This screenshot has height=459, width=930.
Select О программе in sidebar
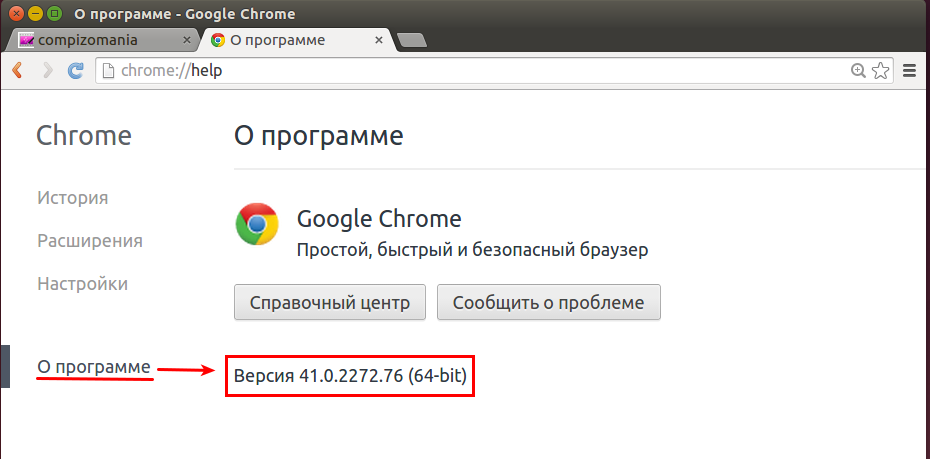[94, 367]
